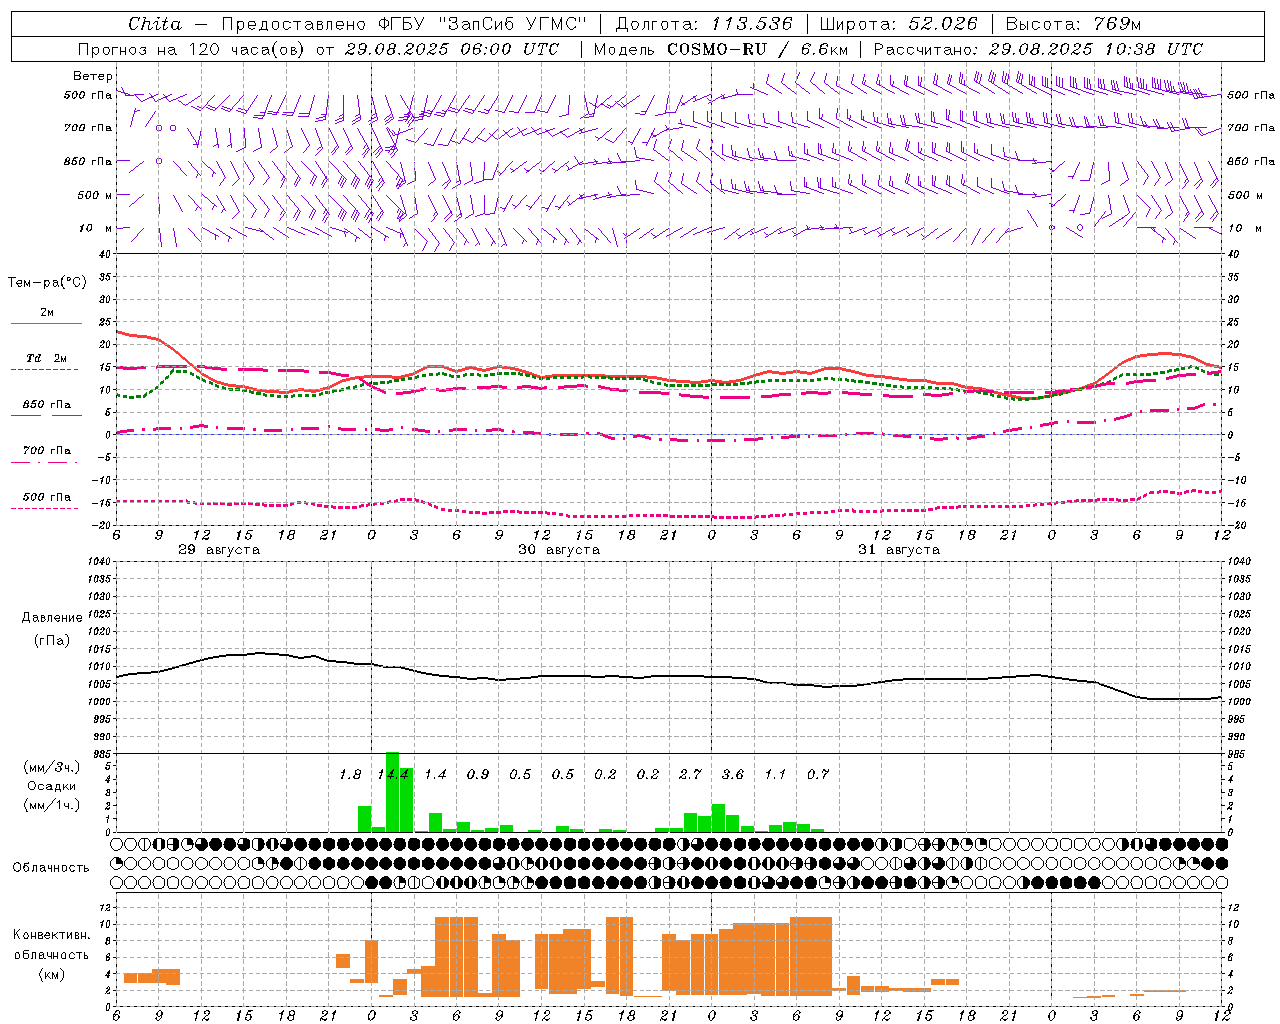Select the 700 гПа temperature legend entry

click(x=47, y=450)
